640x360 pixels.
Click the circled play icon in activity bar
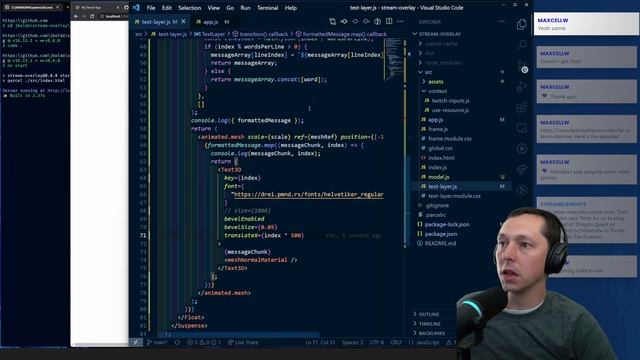[x=521, y=149]
